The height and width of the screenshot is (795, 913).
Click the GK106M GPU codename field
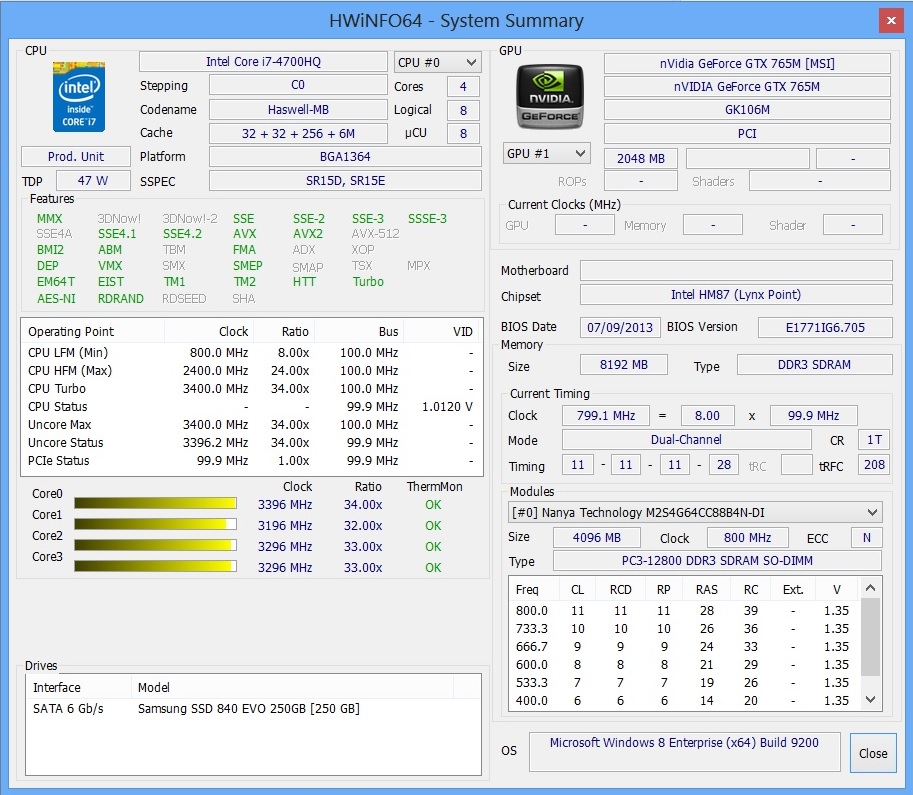[747, 109]
